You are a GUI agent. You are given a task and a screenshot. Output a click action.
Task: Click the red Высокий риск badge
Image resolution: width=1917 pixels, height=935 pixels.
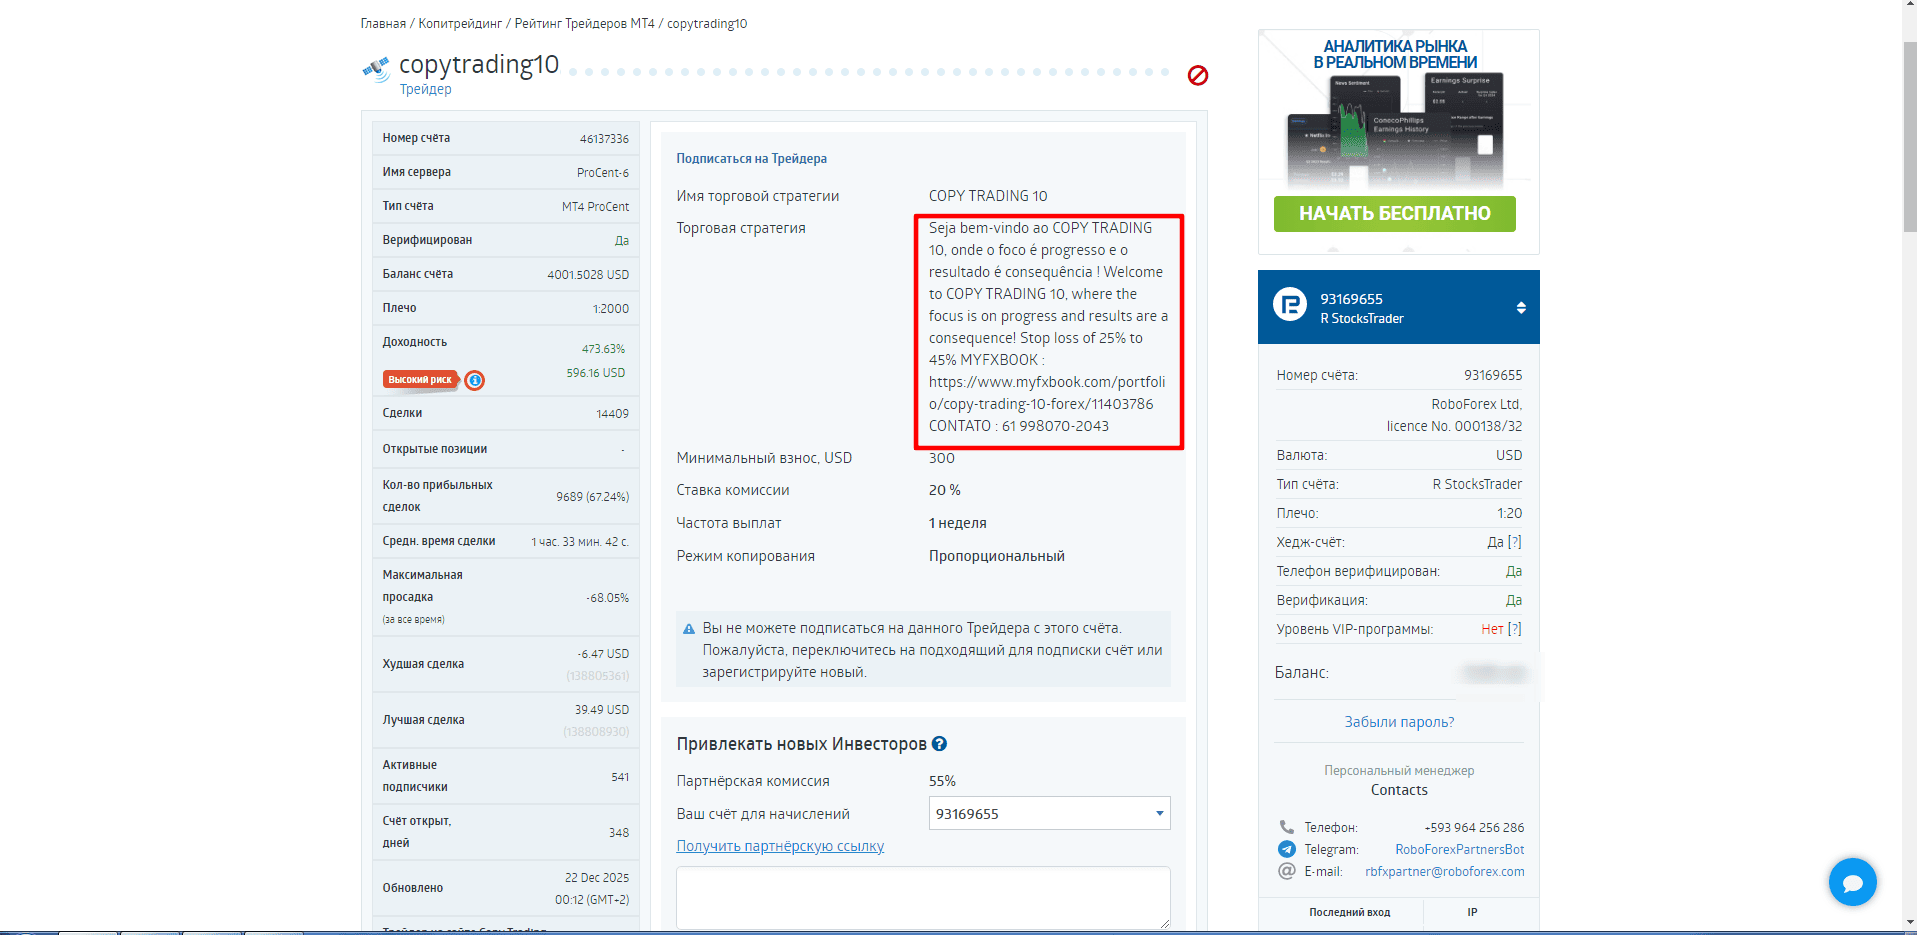(420, 380)
